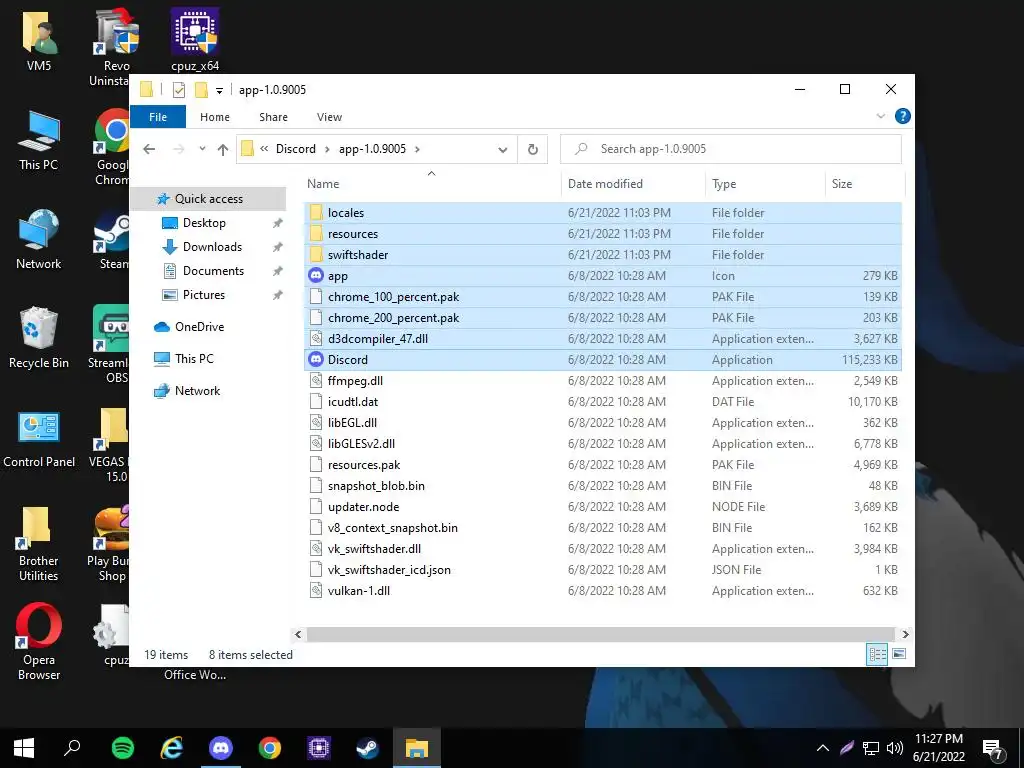Select the snapshot_blob.bin file name
Screen dimensions: 1024x768
(x=376, y=485)
